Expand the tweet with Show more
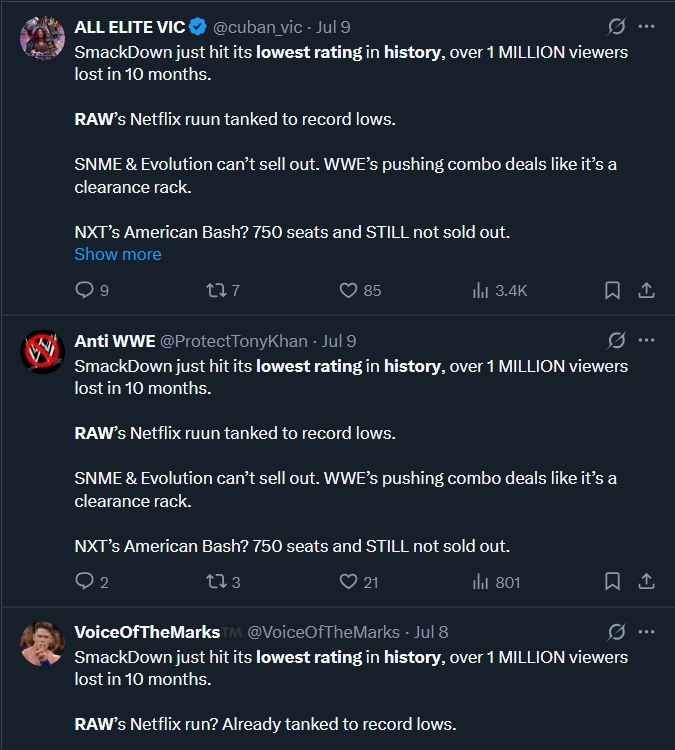This screenshot has width=675, height=750. 117,254
